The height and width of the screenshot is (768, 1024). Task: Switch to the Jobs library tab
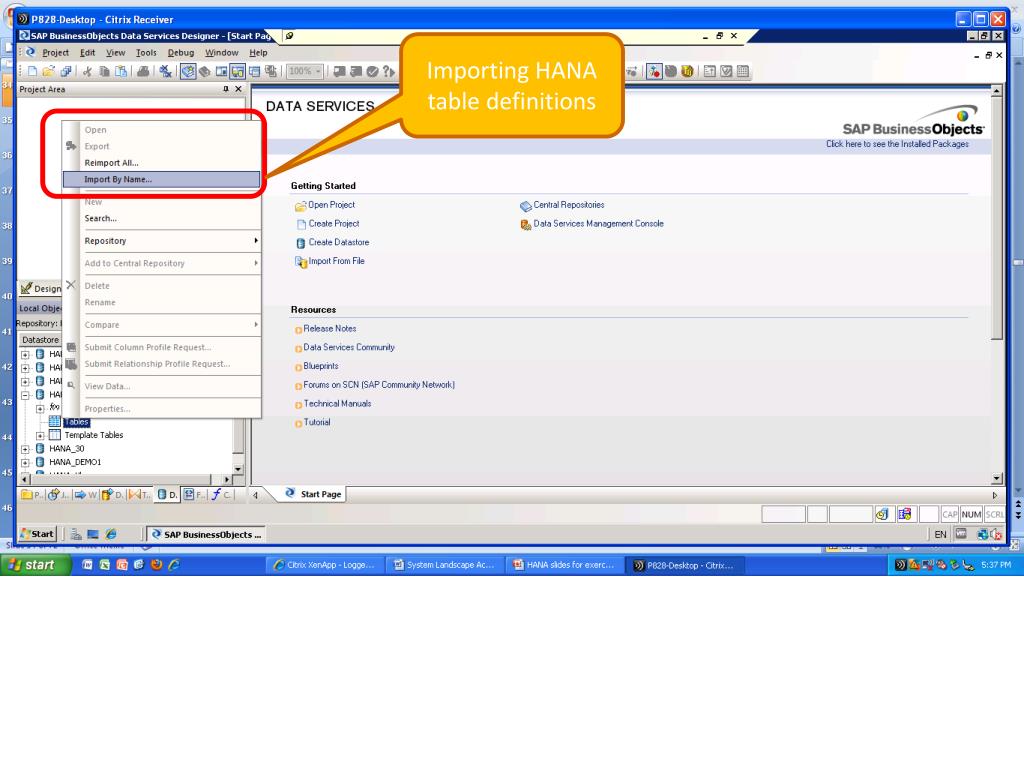59,495
